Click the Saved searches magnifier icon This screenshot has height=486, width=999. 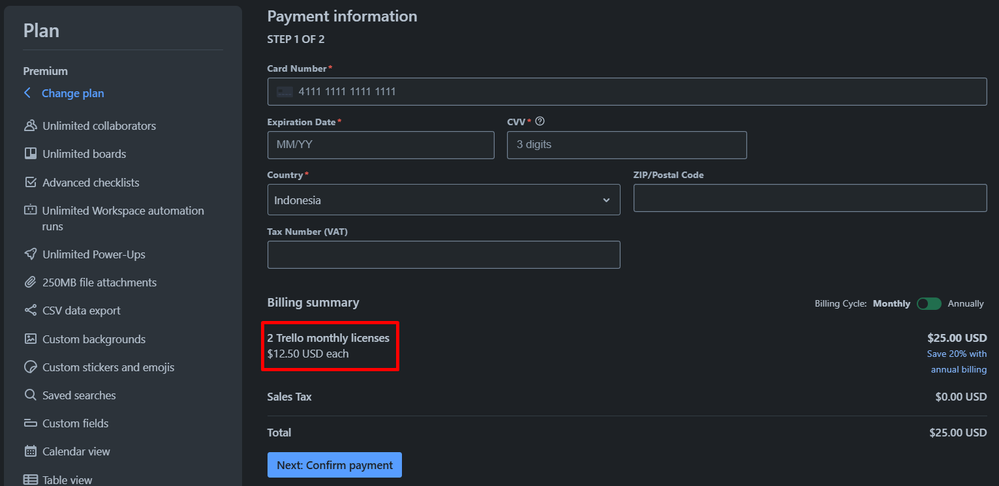pos(30,395)
